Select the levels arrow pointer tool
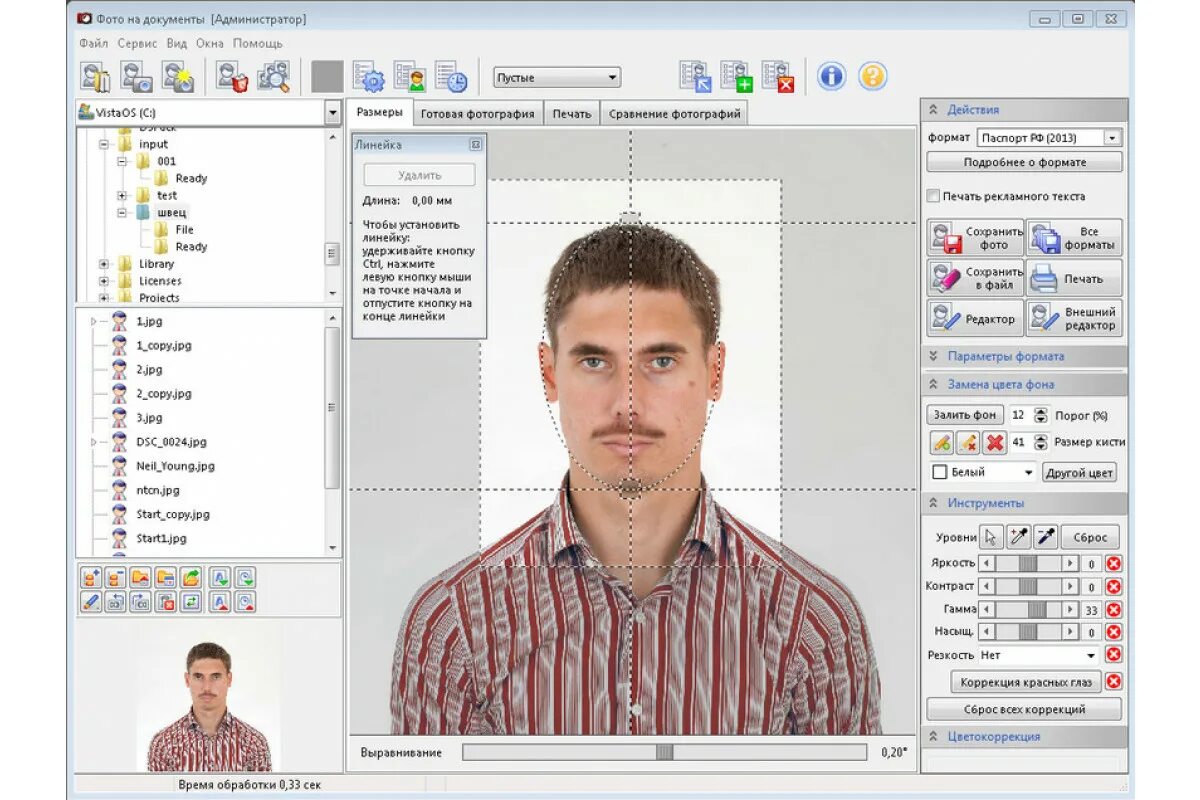Screen dimensions: 1200x800 [991, 537]
